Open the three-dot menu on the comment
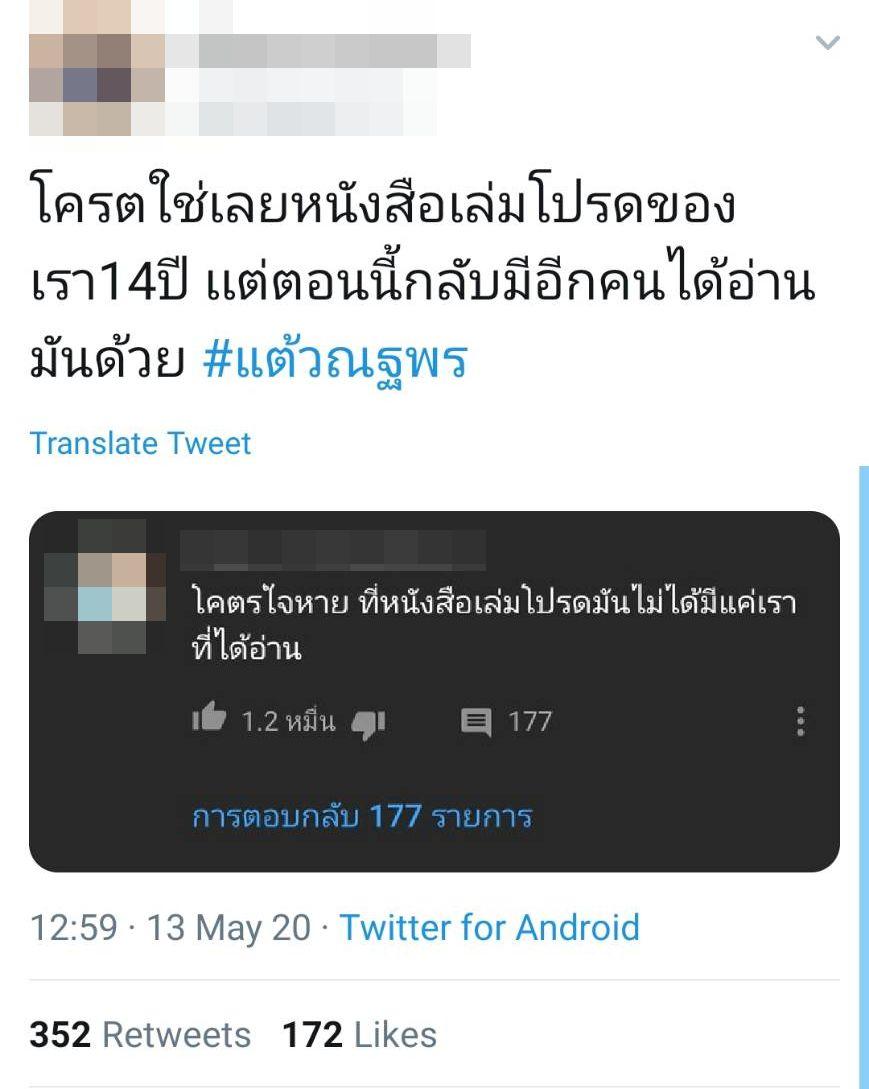The image size is (869, 1089). tap(800, 722)
